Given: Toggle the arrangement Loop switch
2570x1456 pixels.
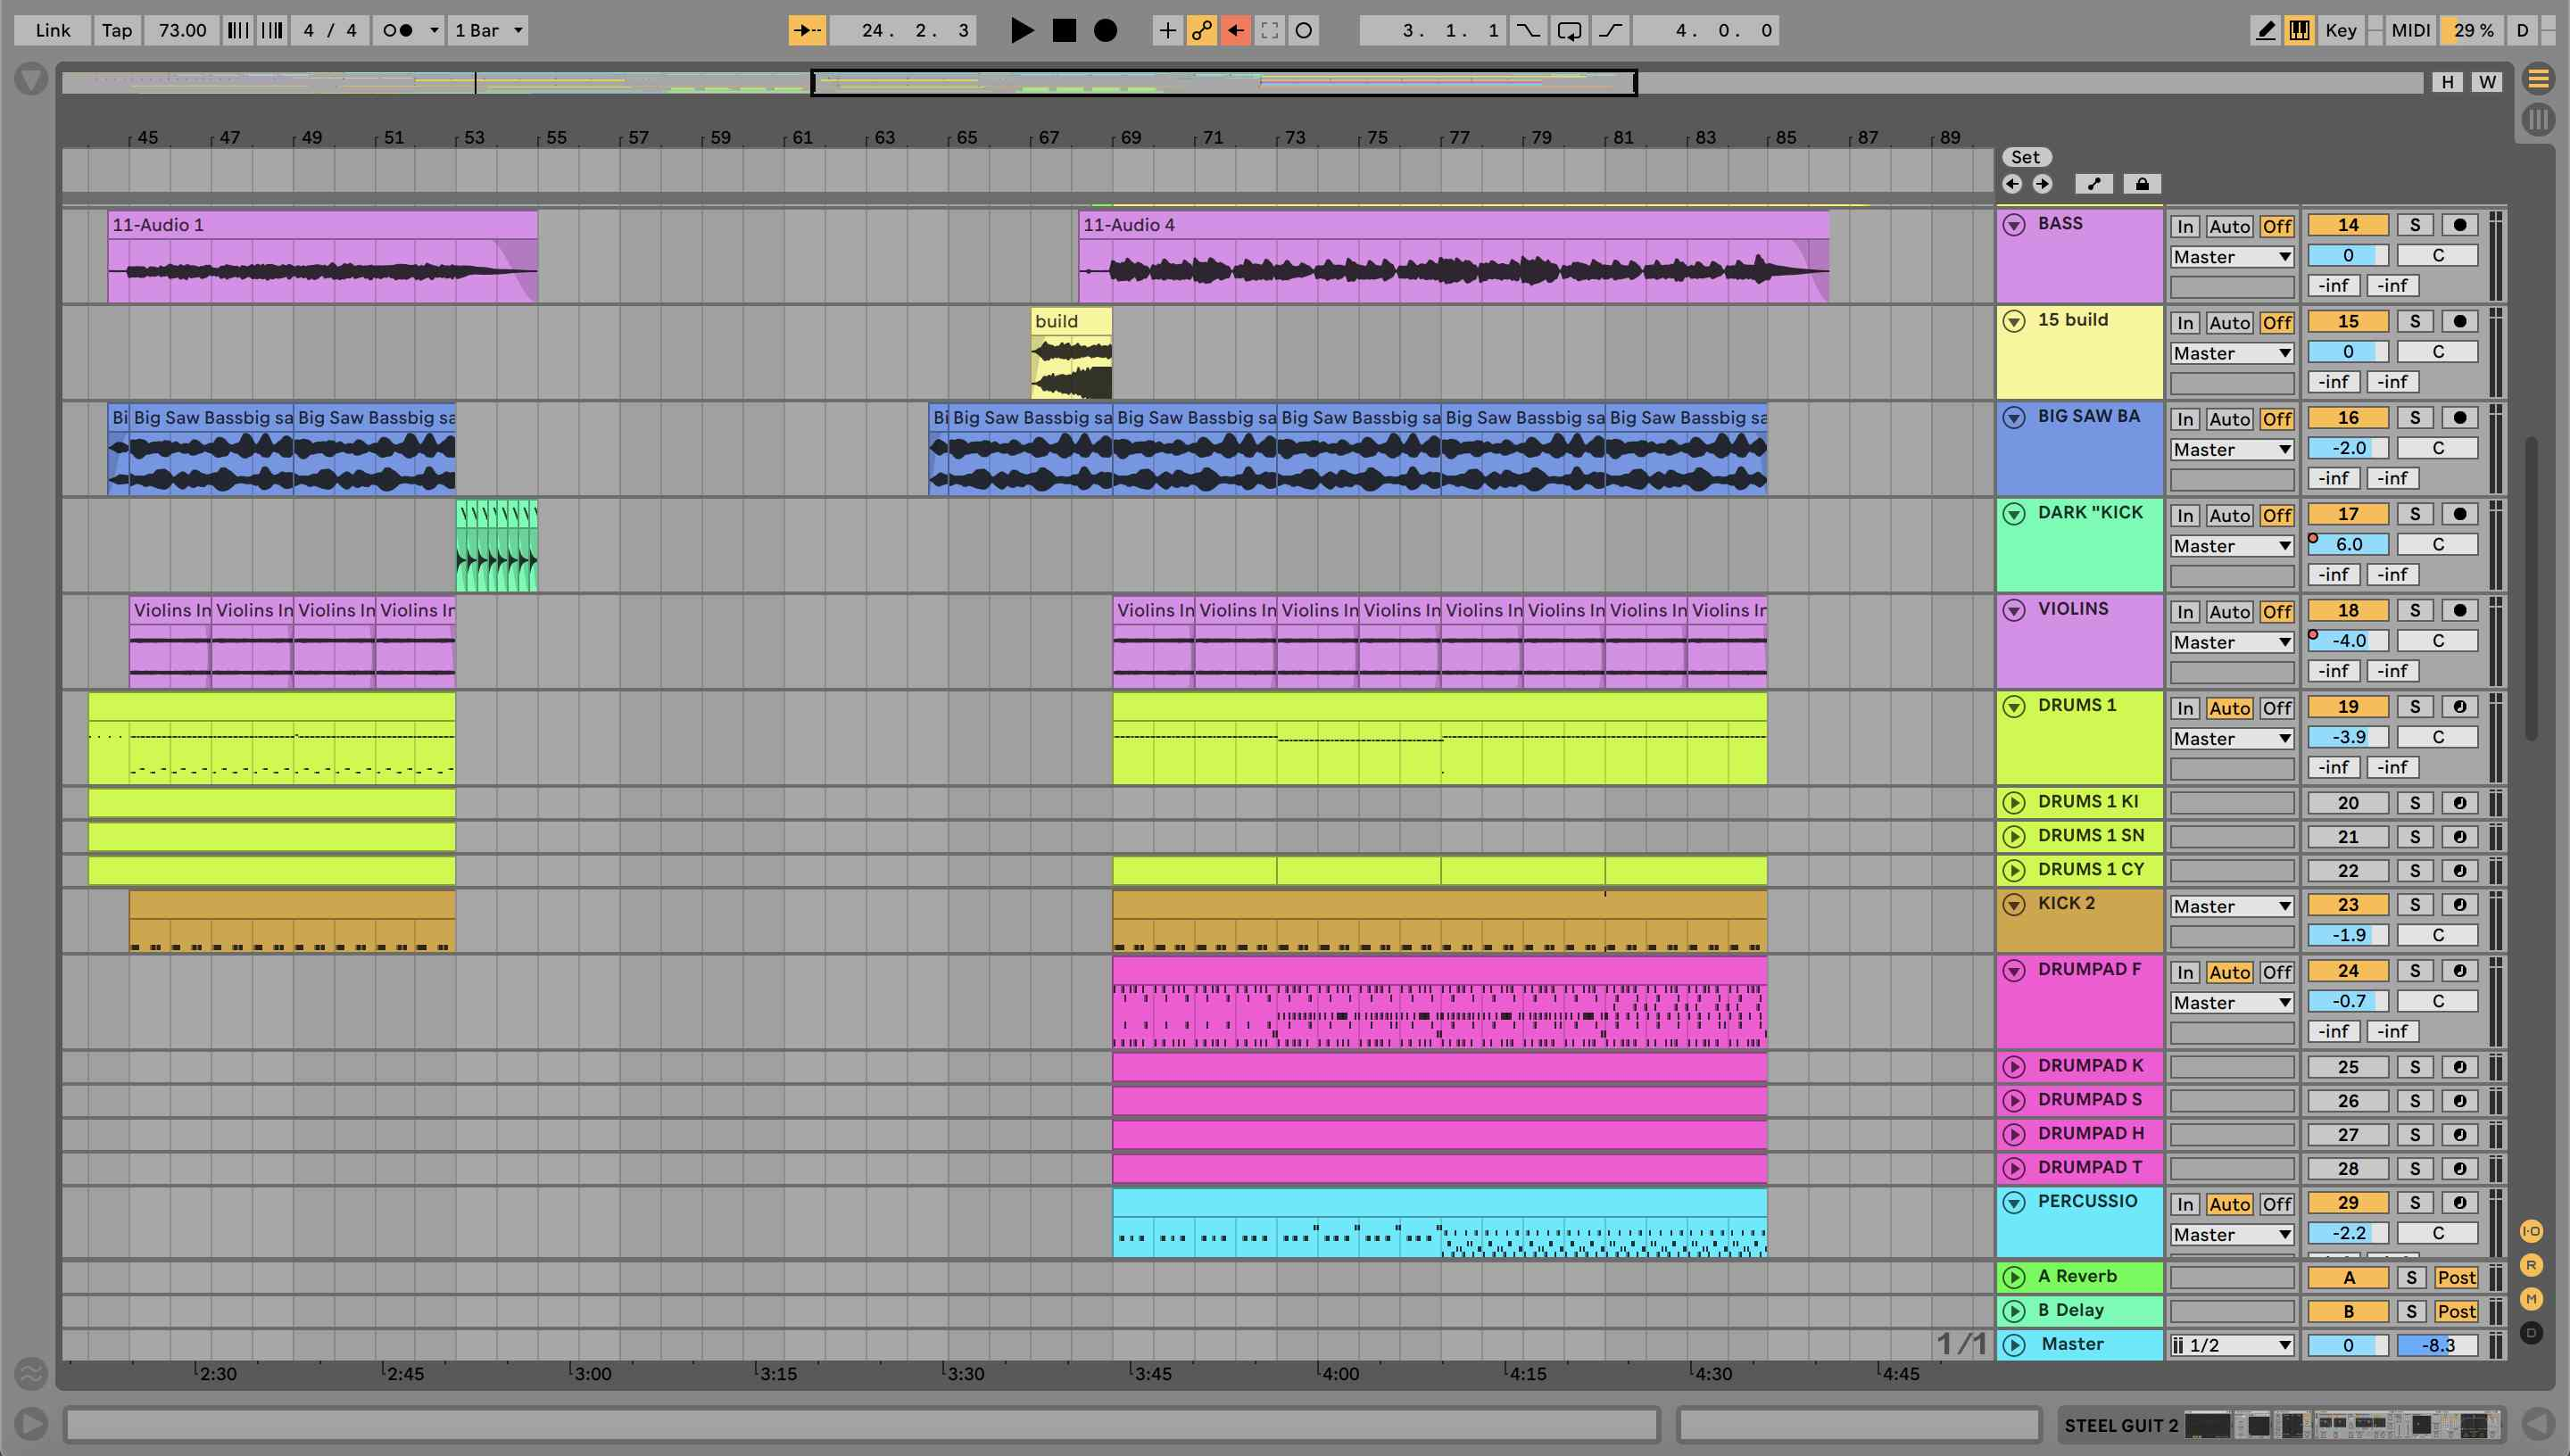Looking at the screenshot, I should coord(1569,30).
